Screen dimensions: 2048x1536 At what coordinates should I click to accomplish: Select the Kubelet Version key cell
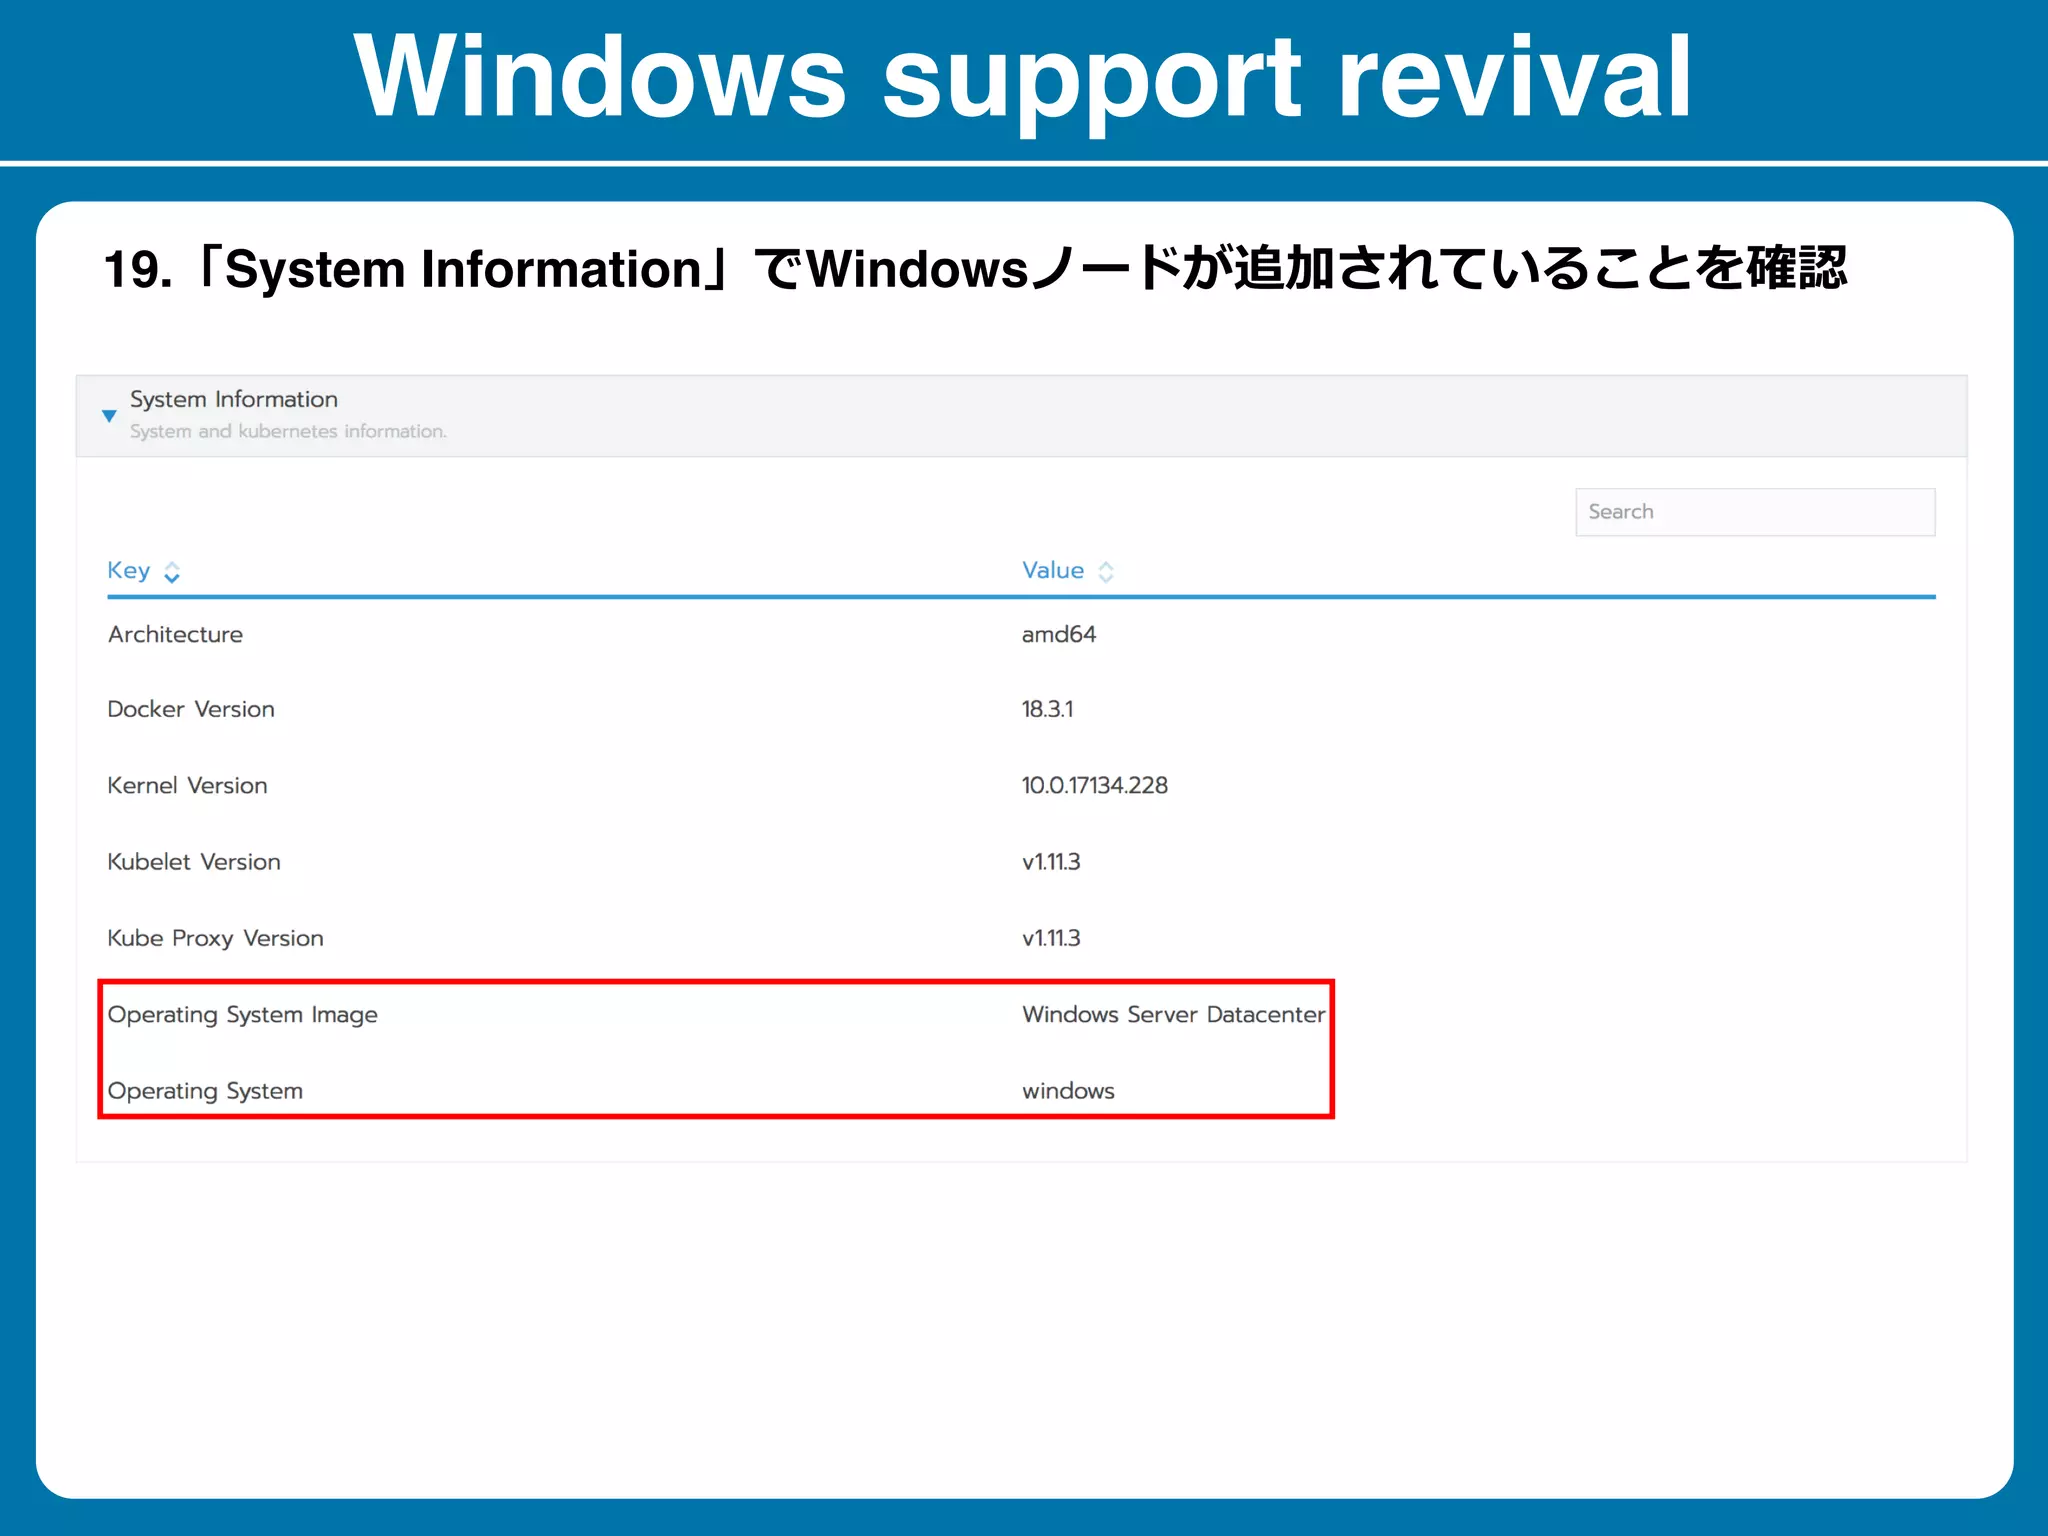[194, 862]
